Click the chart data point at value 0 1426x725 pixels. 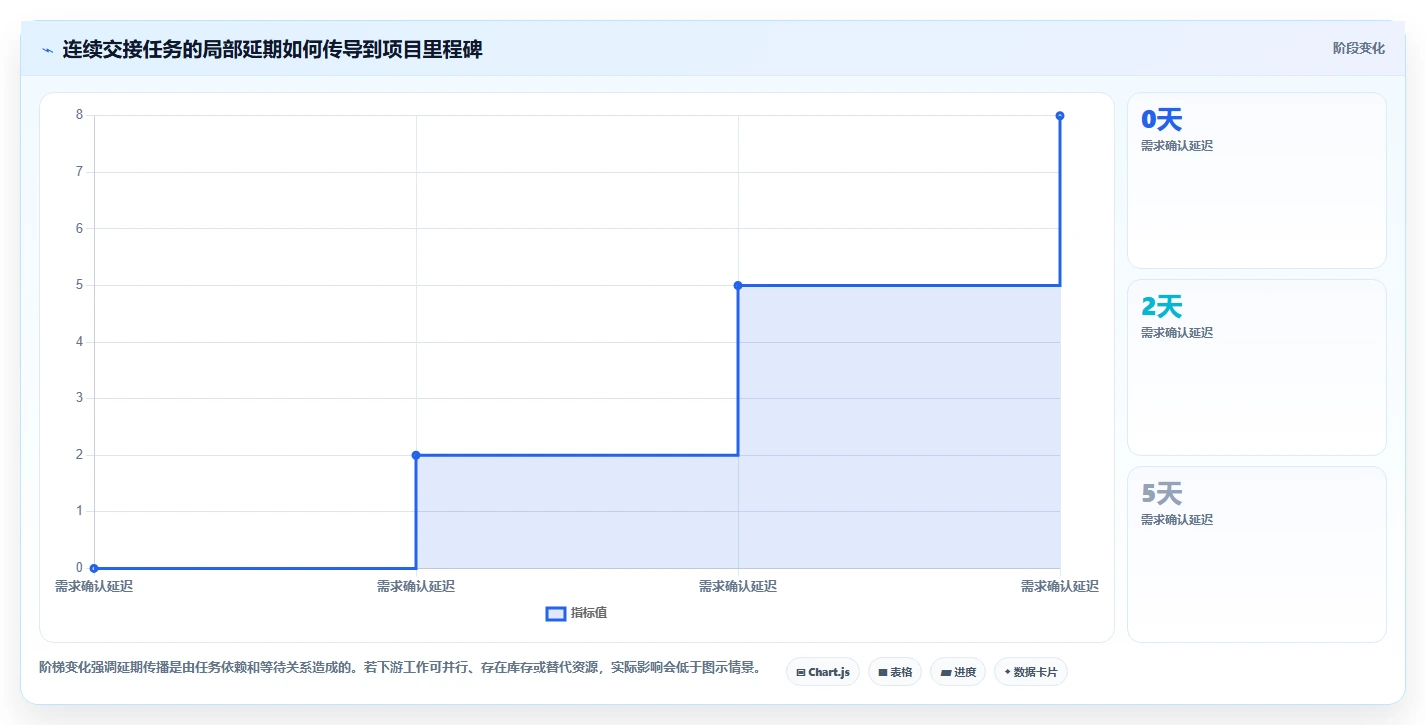[x=94, y=568]
